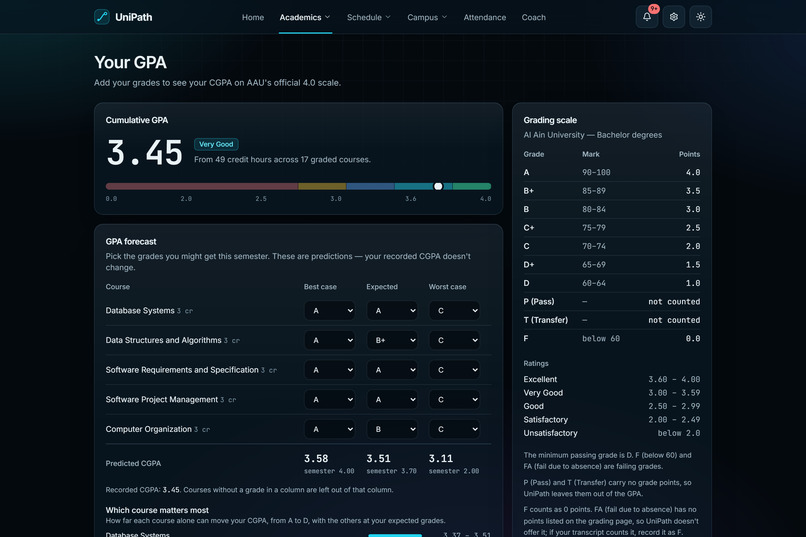This screenshot has width=806, height=537.
Task: Open Computer Organization best case dropdown
Action: 329,429
